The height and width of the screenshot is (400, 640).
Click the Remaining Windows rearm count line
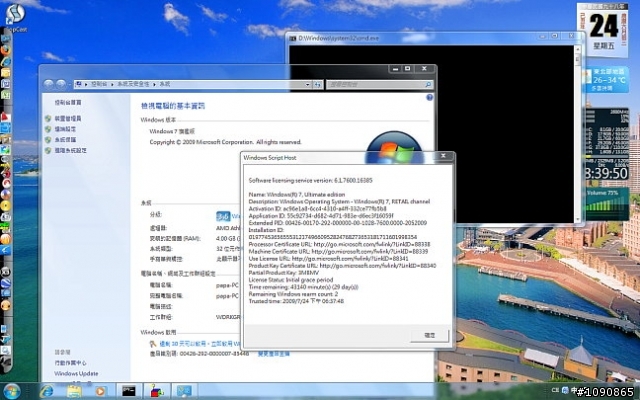tap(293, 294)
